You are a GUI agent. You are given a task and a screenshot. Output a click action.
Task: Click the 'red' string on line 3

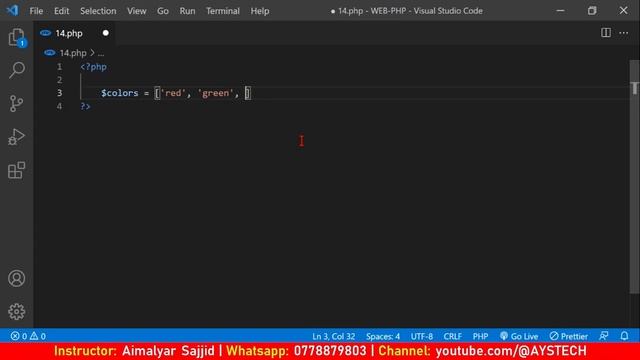173,93
